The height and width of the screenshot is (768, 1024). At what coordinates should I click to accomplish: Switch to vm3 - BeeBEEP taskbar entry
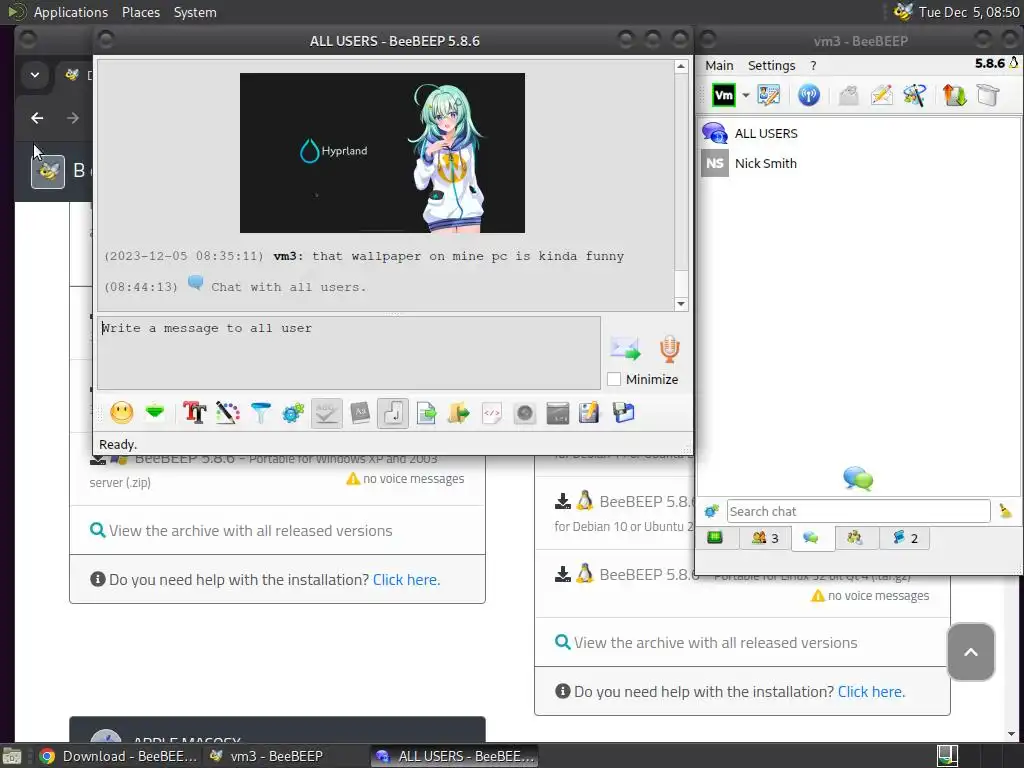[266, 756]
